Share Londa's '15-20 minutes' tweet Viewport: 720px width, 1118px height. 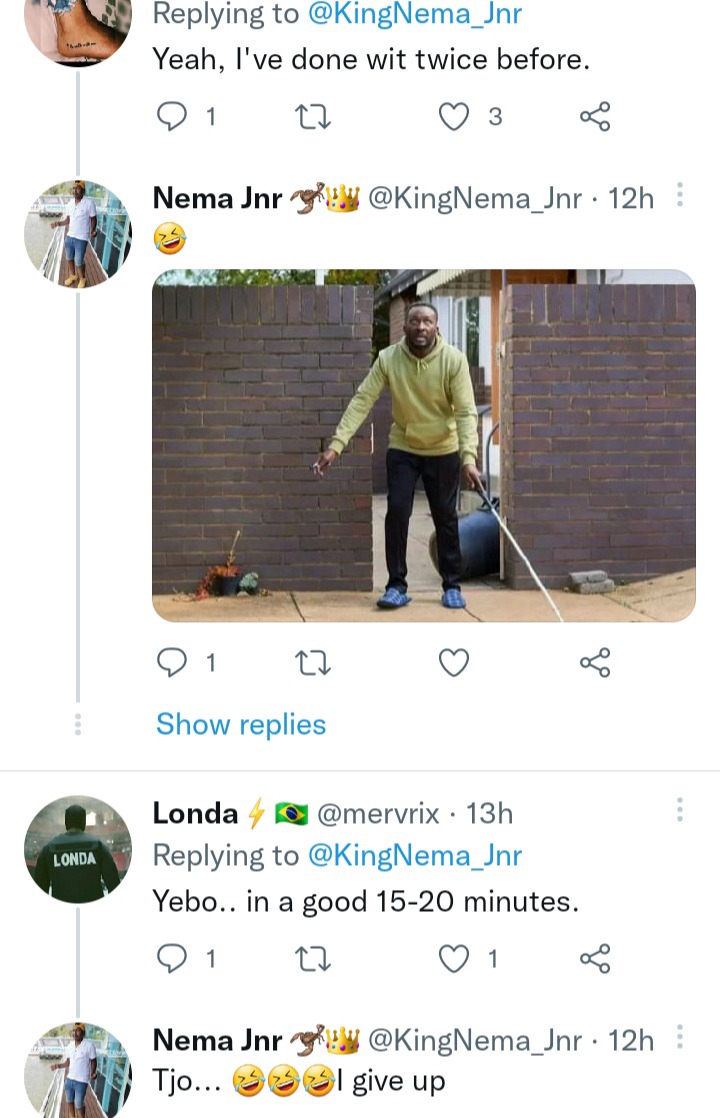pos(595,958)
